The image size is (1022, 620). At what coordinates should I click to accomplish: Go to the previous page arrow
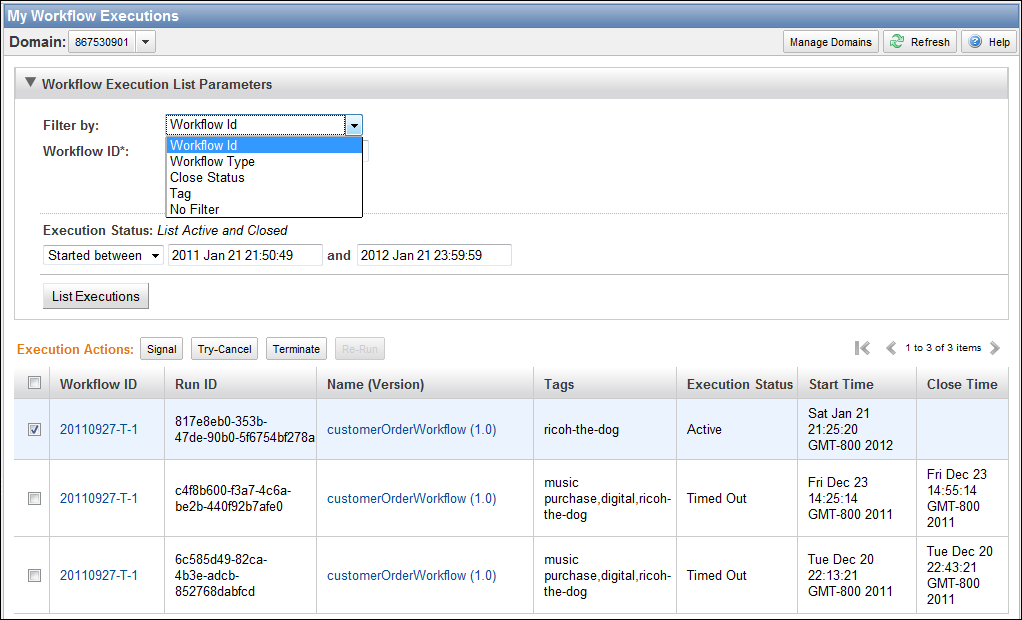[891, 348]
